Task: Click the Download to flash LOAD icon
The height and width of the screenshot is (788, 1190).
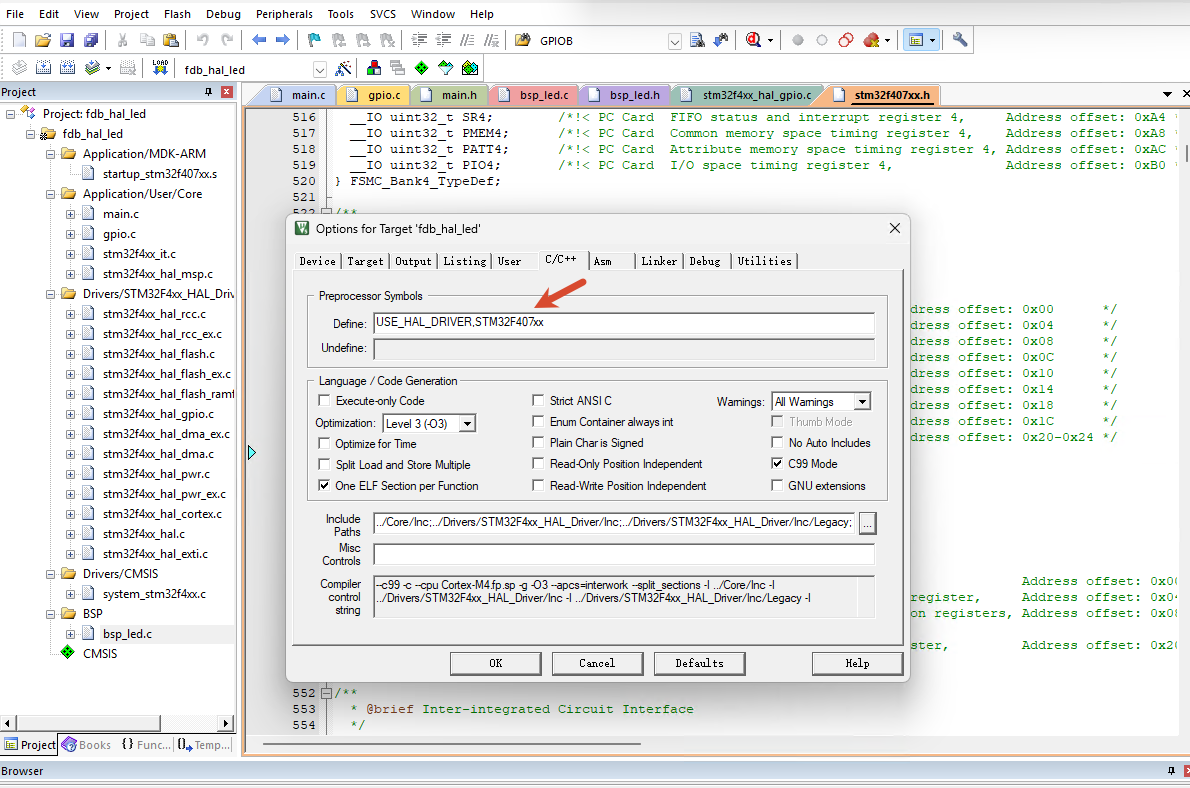Action: pos(159,68)
